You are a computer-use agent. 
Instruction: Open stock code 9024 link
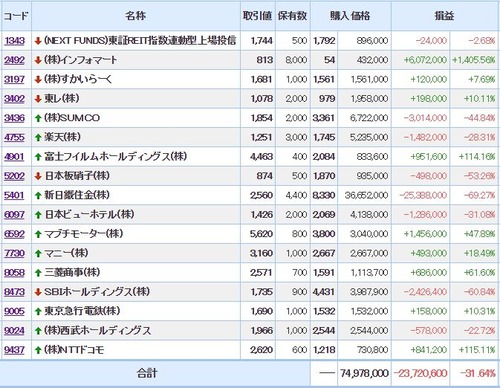coord(14,331)
